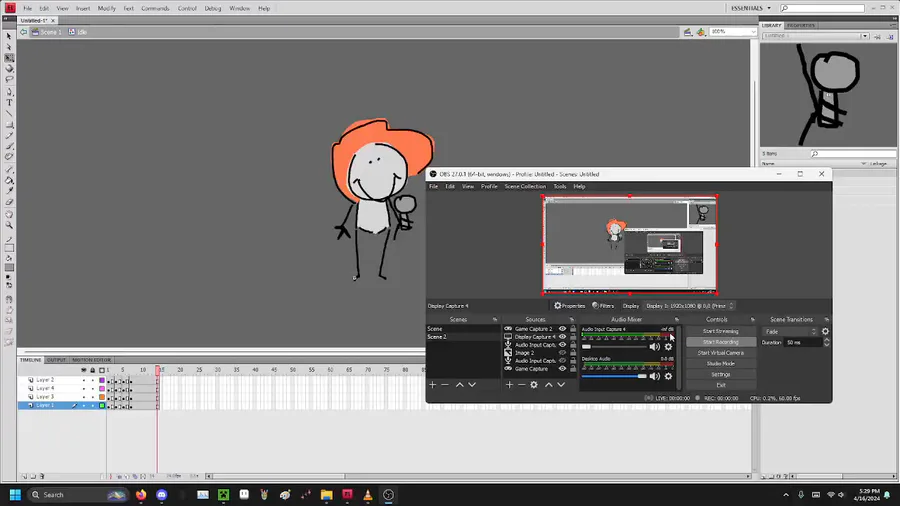Screen dimensions: 900x506
Task: Toggle visibility eye of Game Capture 2 source
Action: [x=562, y=329]
